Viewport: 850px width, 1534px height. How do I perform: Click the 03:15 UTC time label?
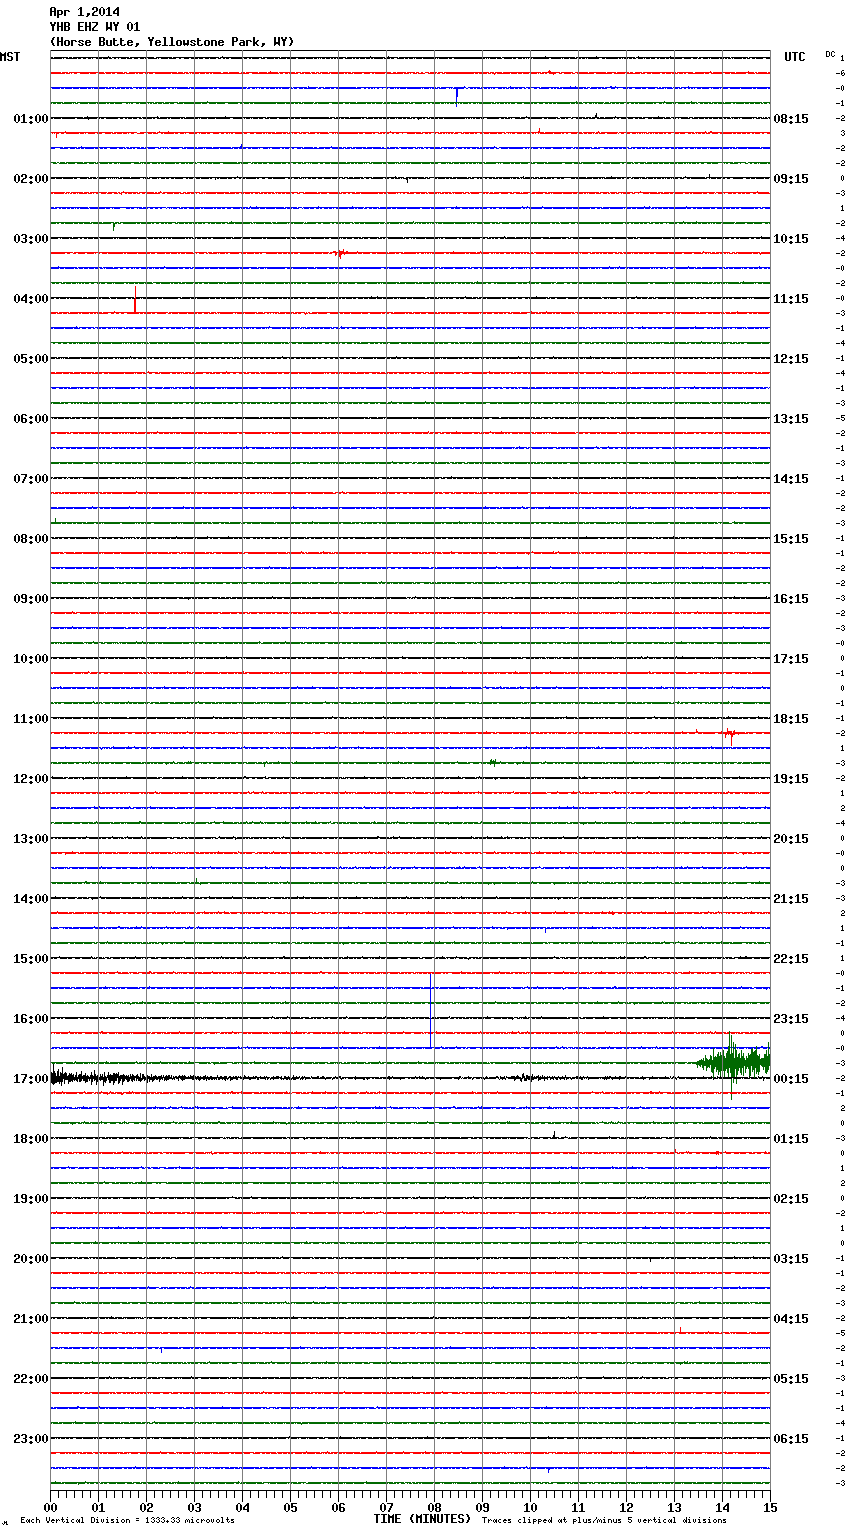tap(791, 1258)
